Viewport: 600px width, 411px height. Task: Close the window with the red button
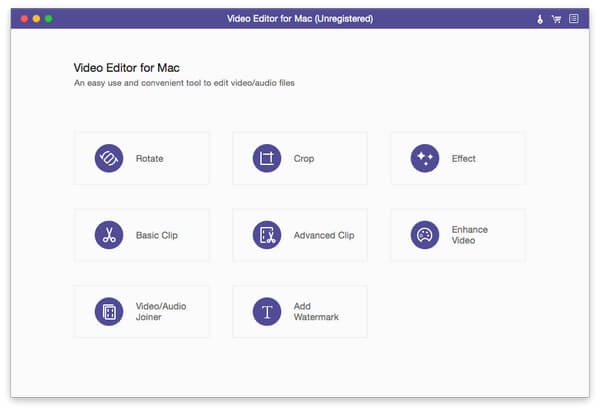(24, 18)
